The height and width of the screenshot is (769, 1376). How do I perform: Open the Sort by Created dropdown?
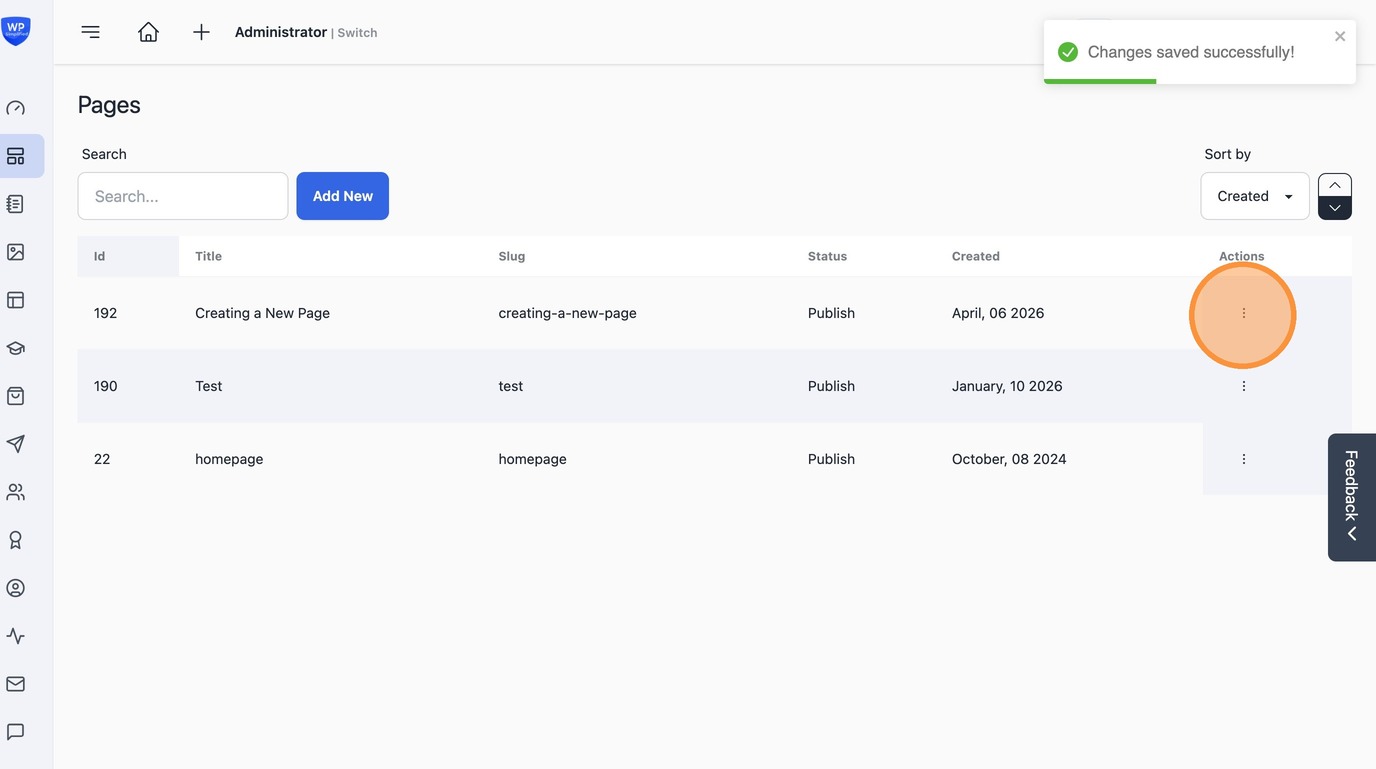pos(1255,196)
